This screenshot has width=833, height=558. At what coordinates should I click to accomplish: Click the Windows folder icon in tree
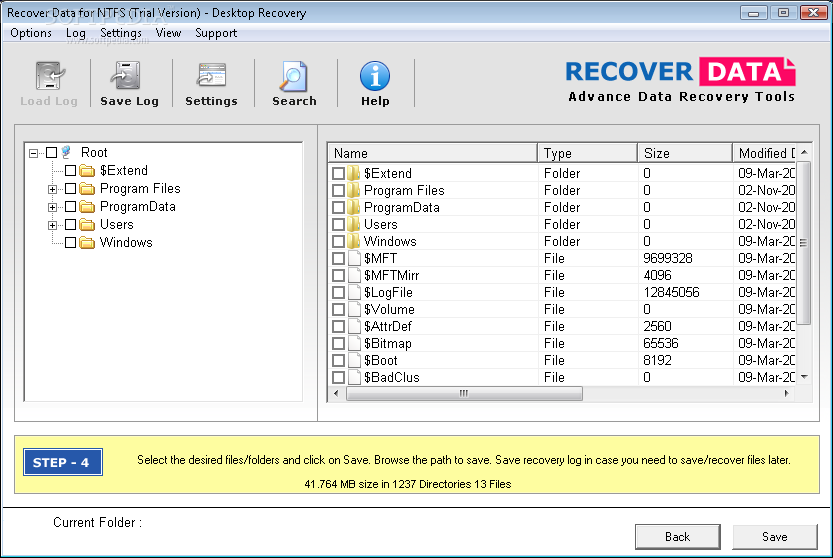coord(87,243)
